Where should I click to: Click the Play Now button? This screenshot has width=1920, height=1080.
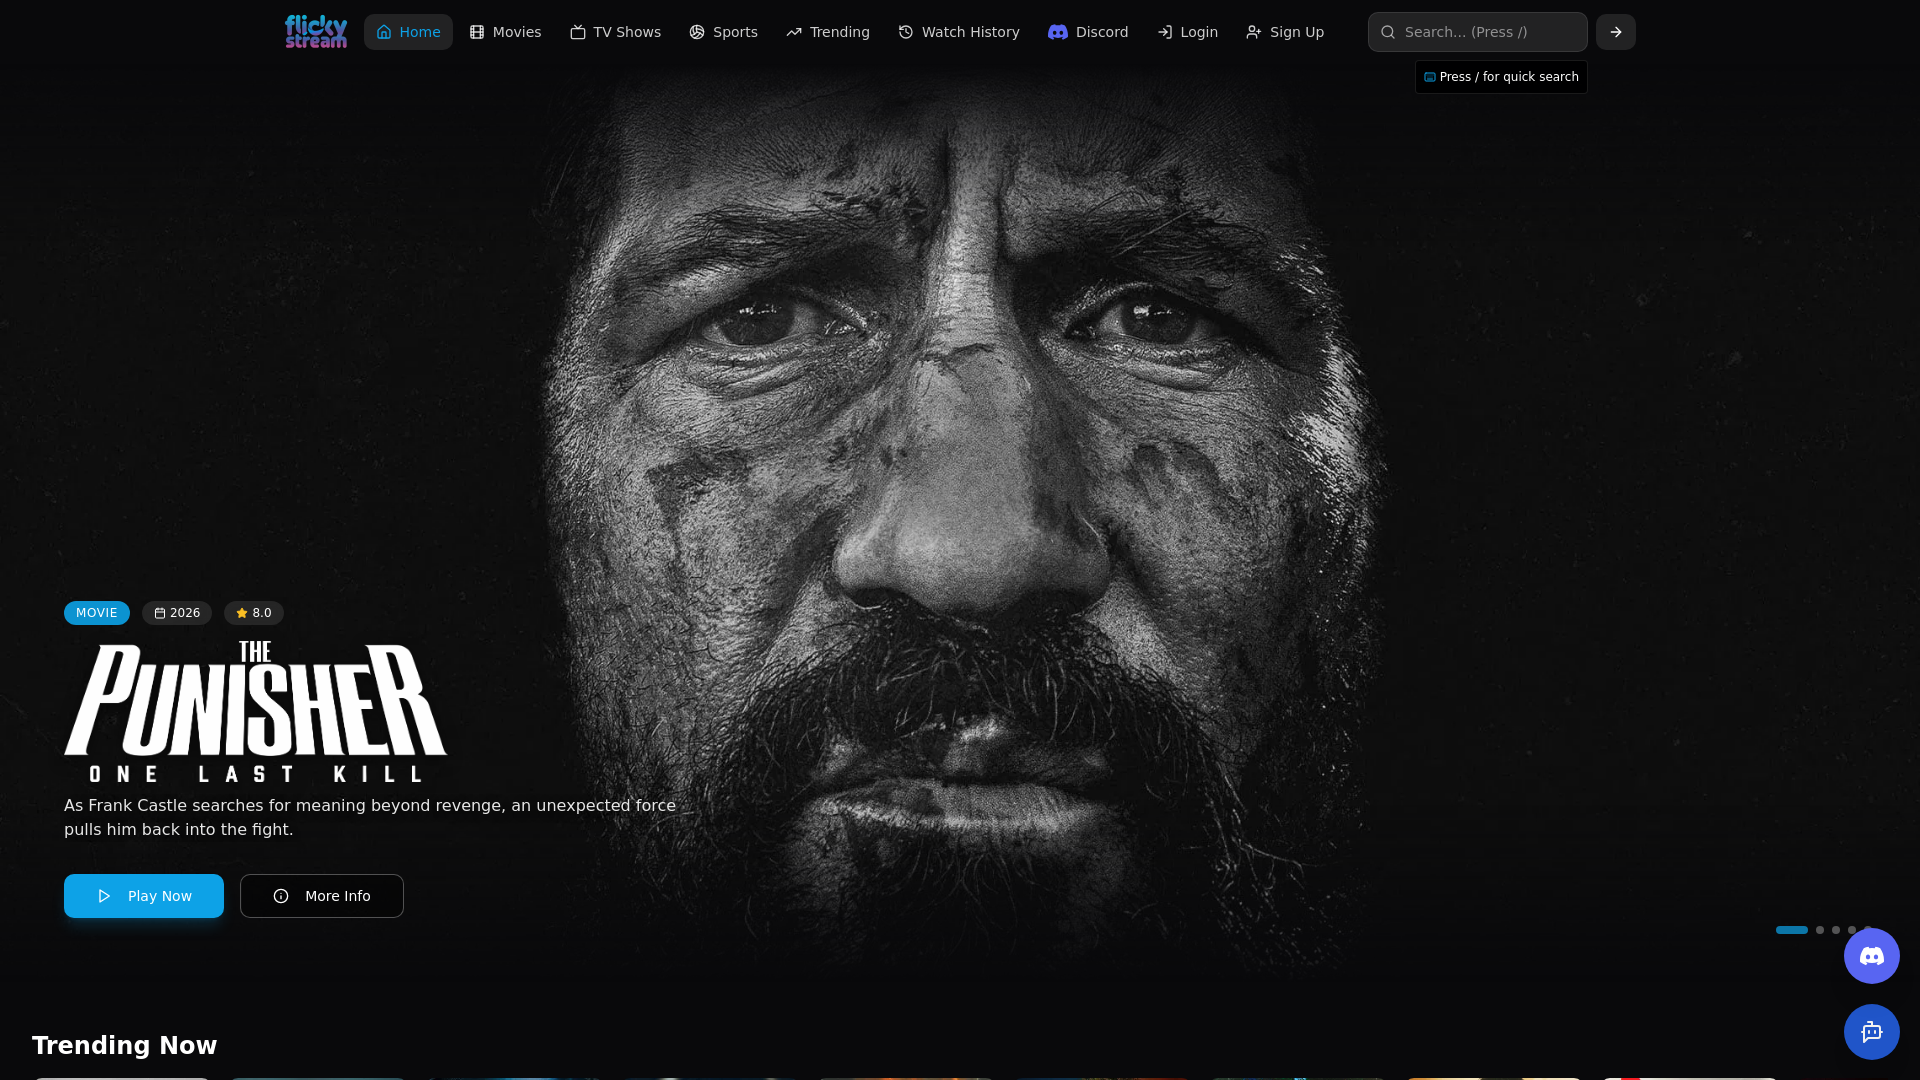coord(144,896)
